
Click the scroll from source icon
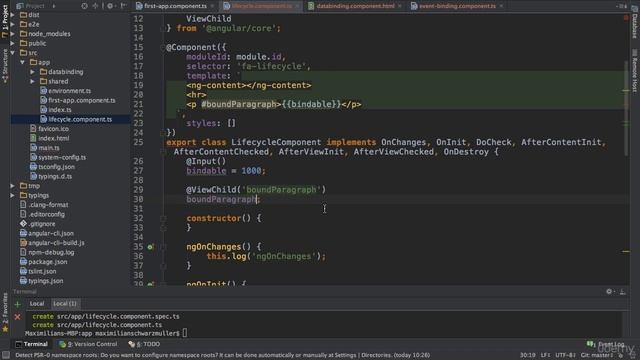click(x=84, y=6)
